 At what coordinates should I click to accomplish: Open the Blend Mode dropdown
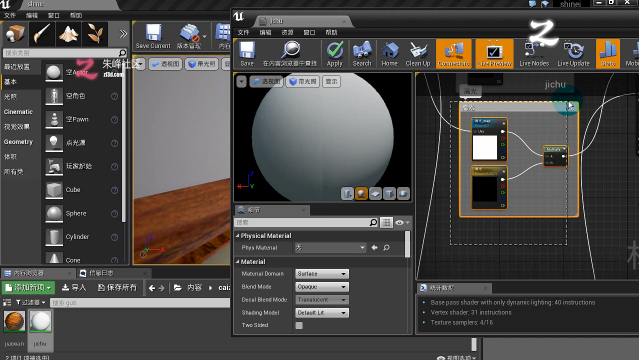click(x=322, y=287)
